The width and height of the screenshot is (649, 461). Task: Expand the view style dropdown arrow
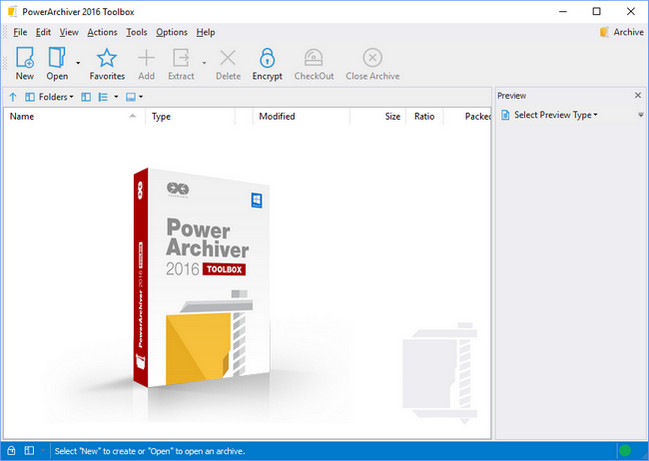pyautogui.click(x=116, y=97)
